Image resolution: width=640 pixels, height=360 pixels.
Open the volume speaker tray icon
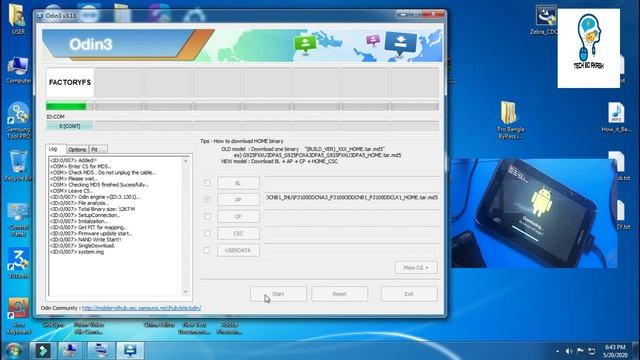point(569,351)
